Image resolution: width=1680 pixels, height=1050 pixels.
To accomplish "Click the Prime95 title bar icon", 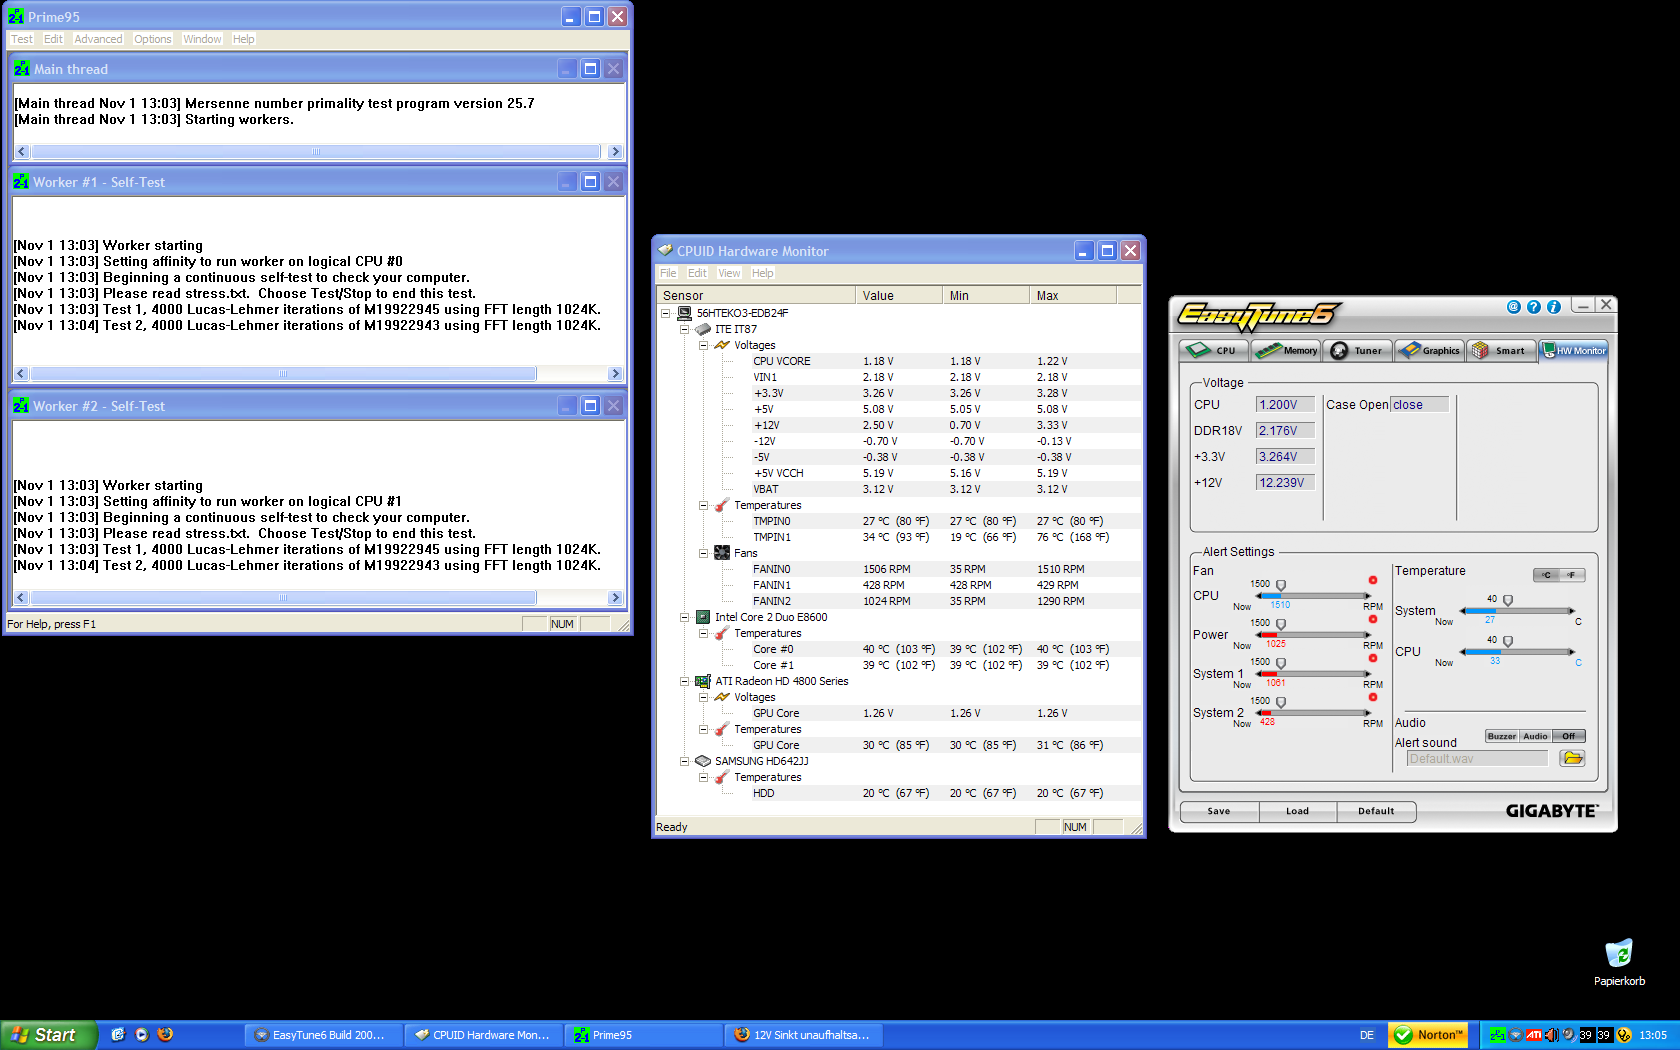I will point(16,17).
